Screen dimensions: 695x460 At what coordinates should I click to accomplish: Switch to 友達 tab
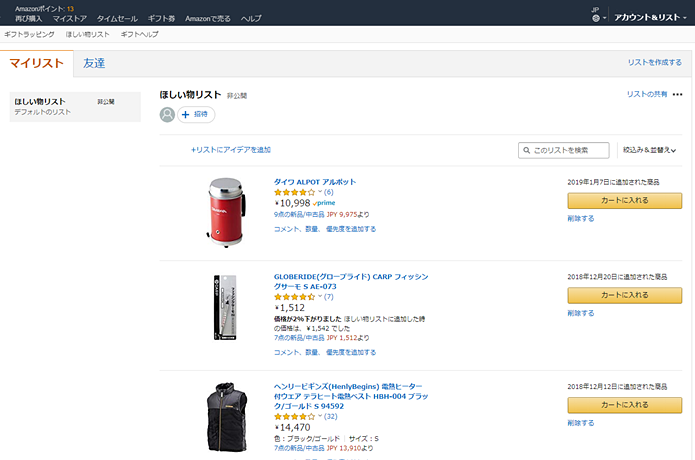coord(94,63)
